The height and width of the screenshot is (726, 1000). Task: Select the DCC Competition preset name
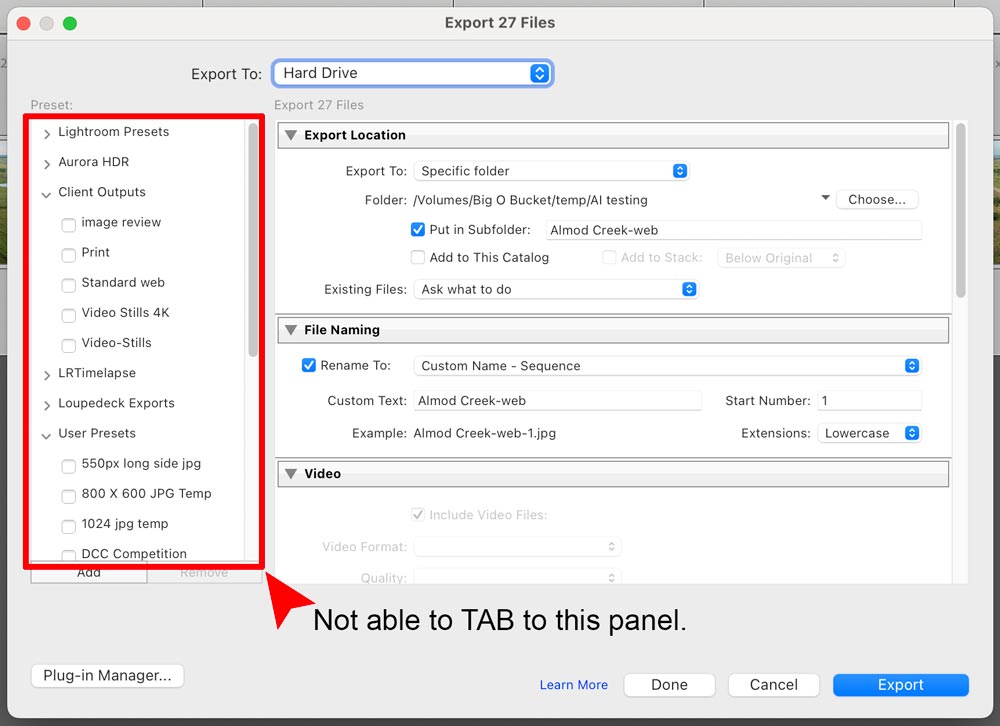134,554
